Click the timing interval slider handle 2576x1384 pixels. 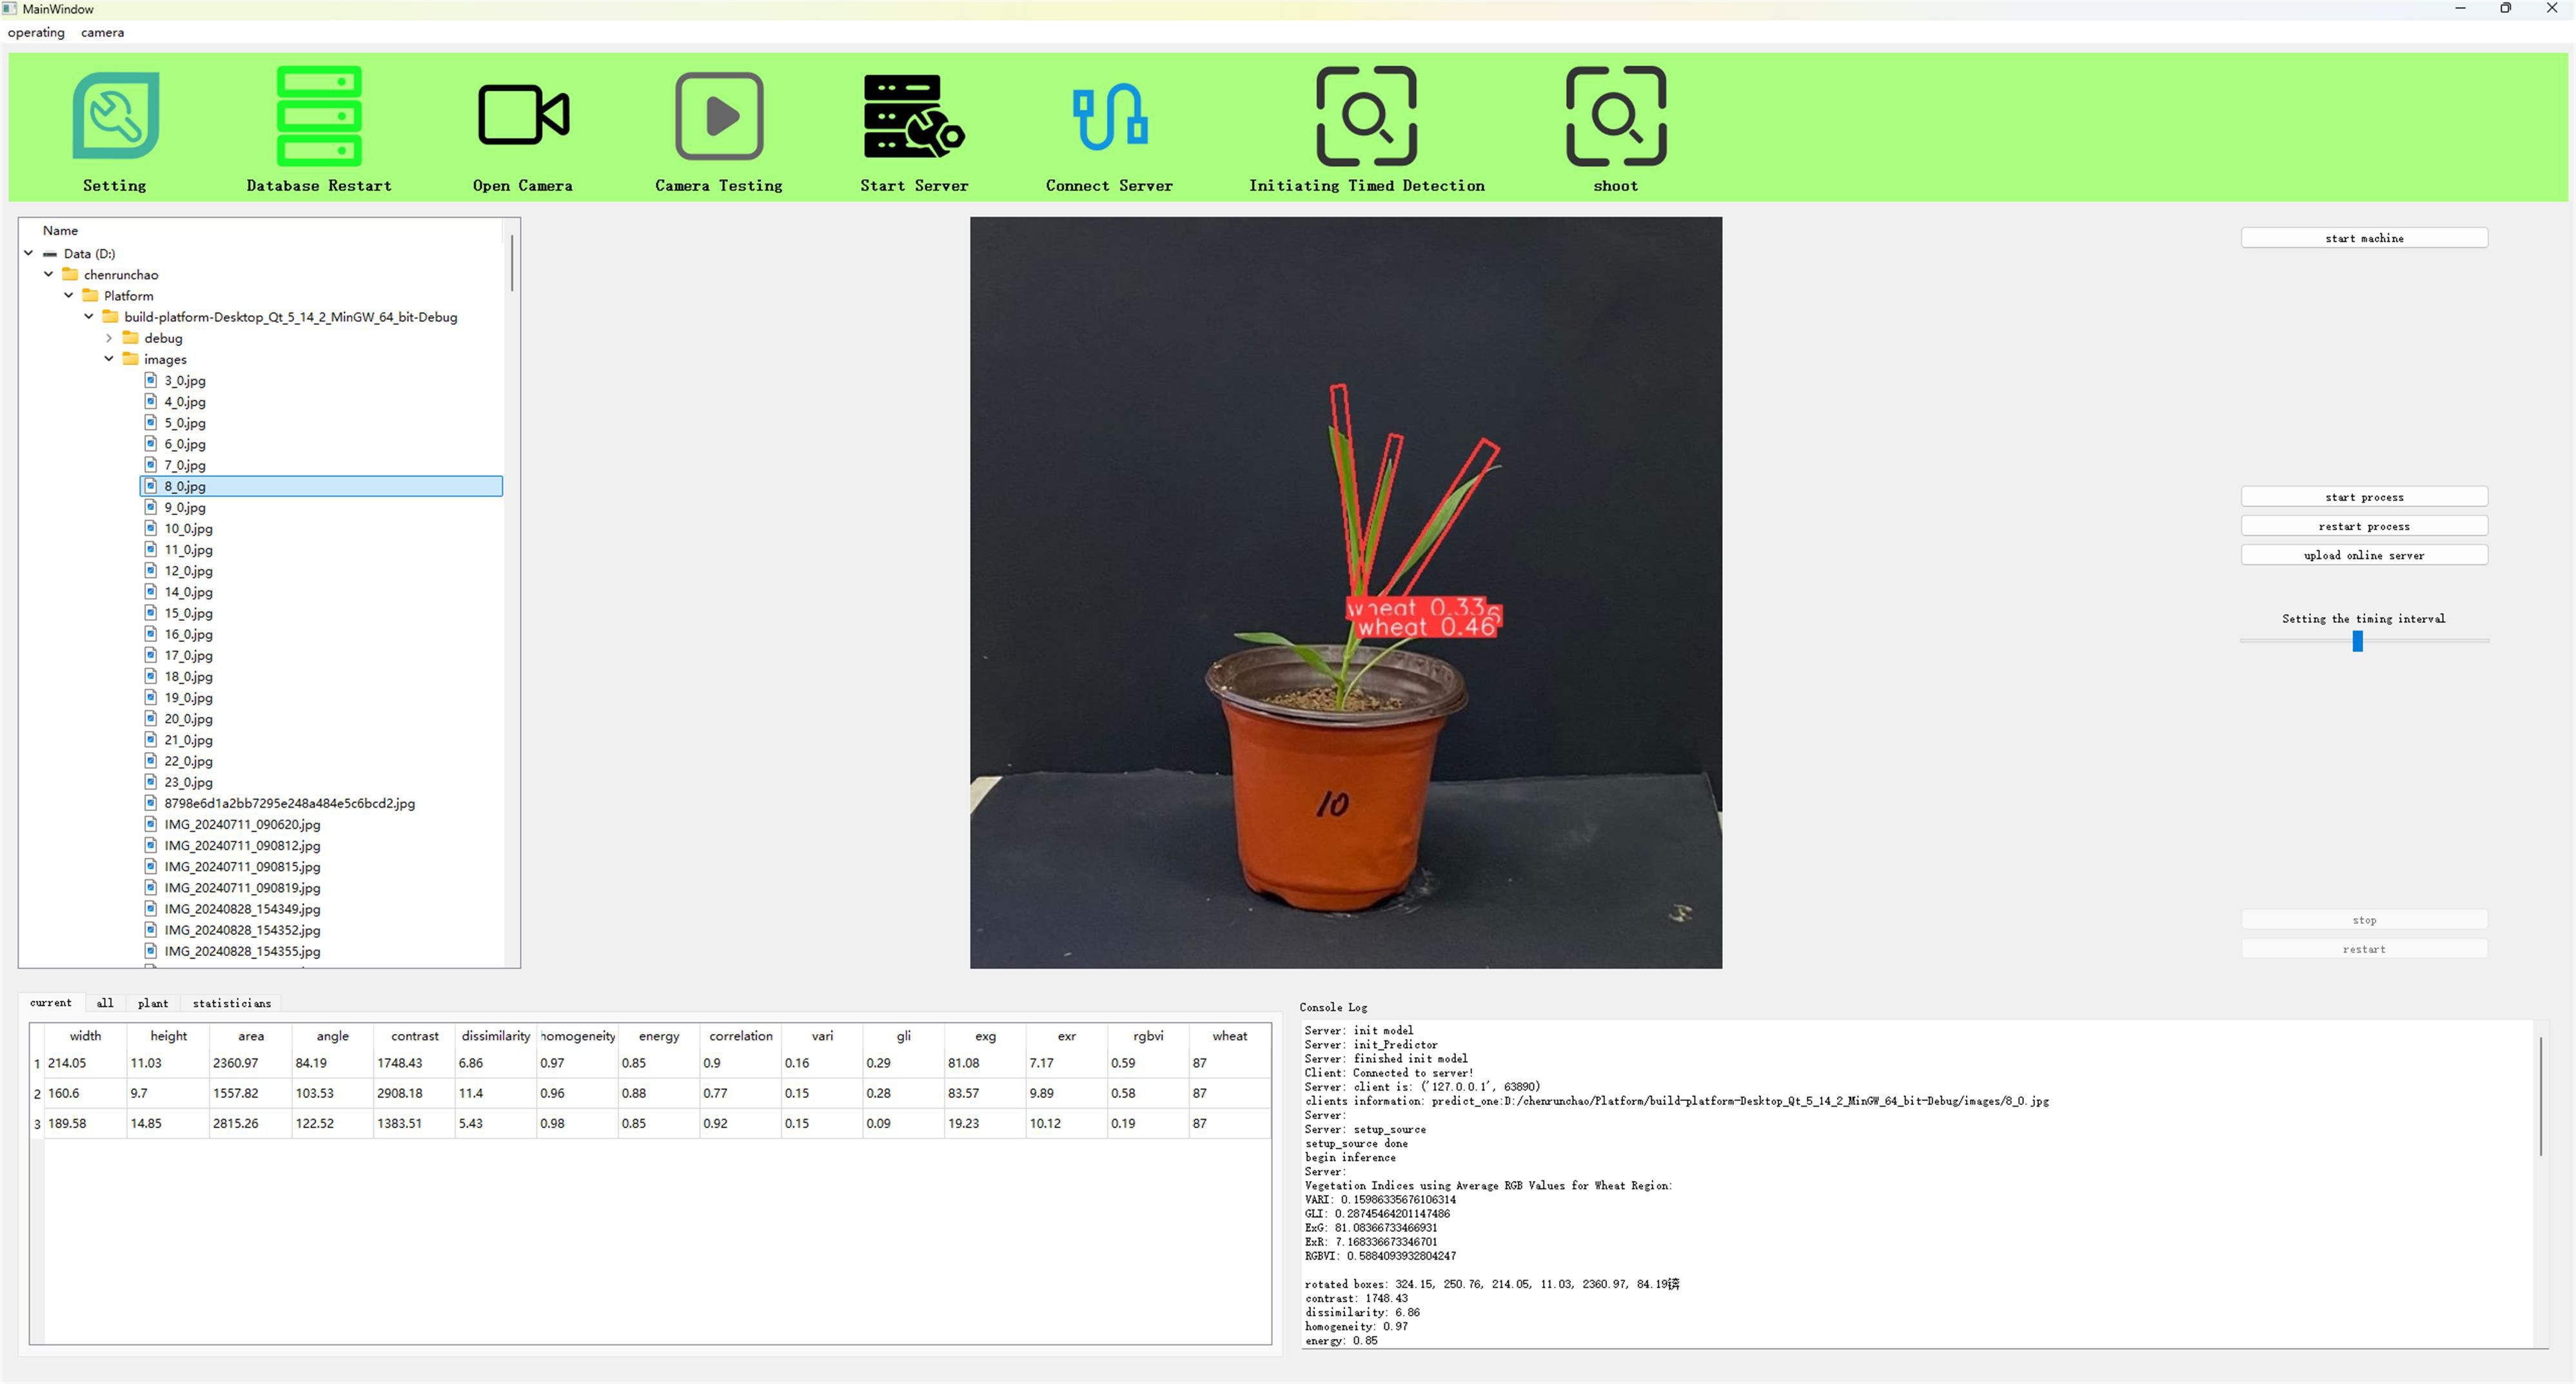(x=2357, y=641)
